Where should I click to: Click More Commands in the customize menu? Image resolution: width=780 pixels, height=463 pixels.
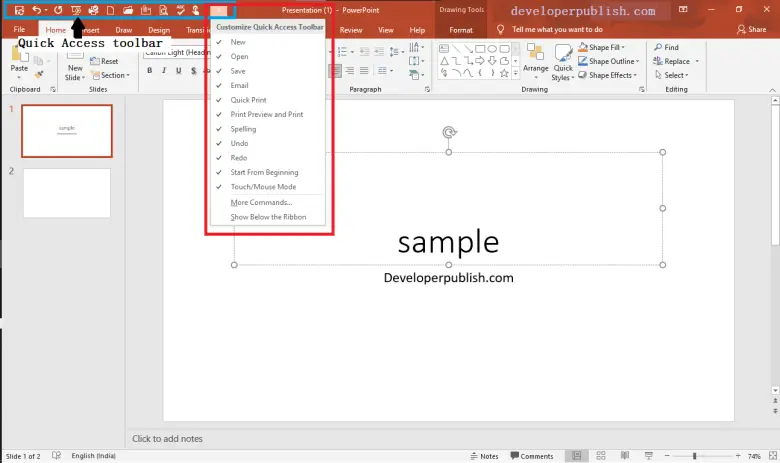(268, 202)
